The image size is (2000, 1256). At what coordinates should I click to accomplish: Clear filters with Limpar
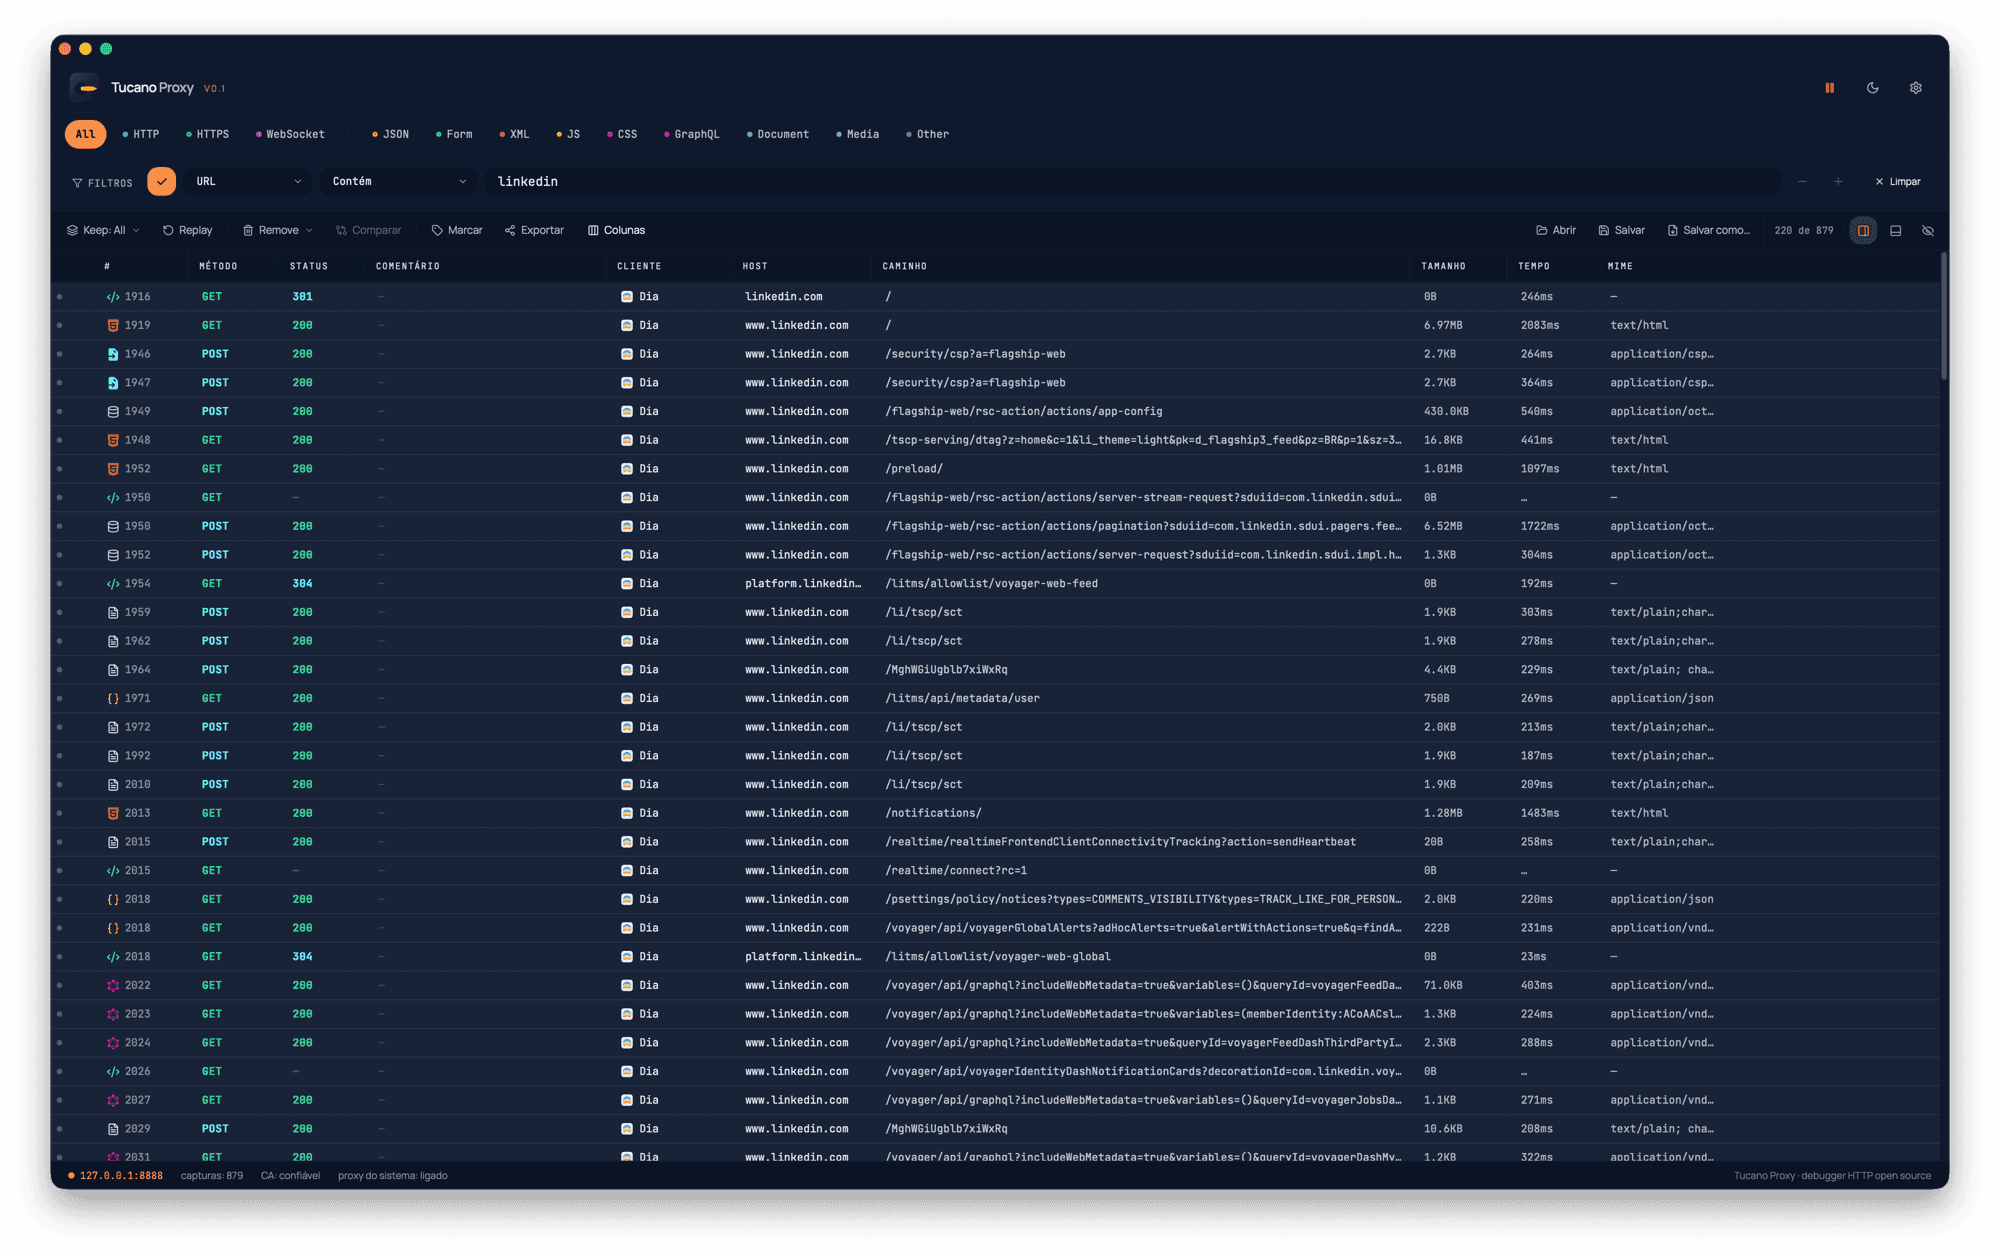(x=1897, y=182)
